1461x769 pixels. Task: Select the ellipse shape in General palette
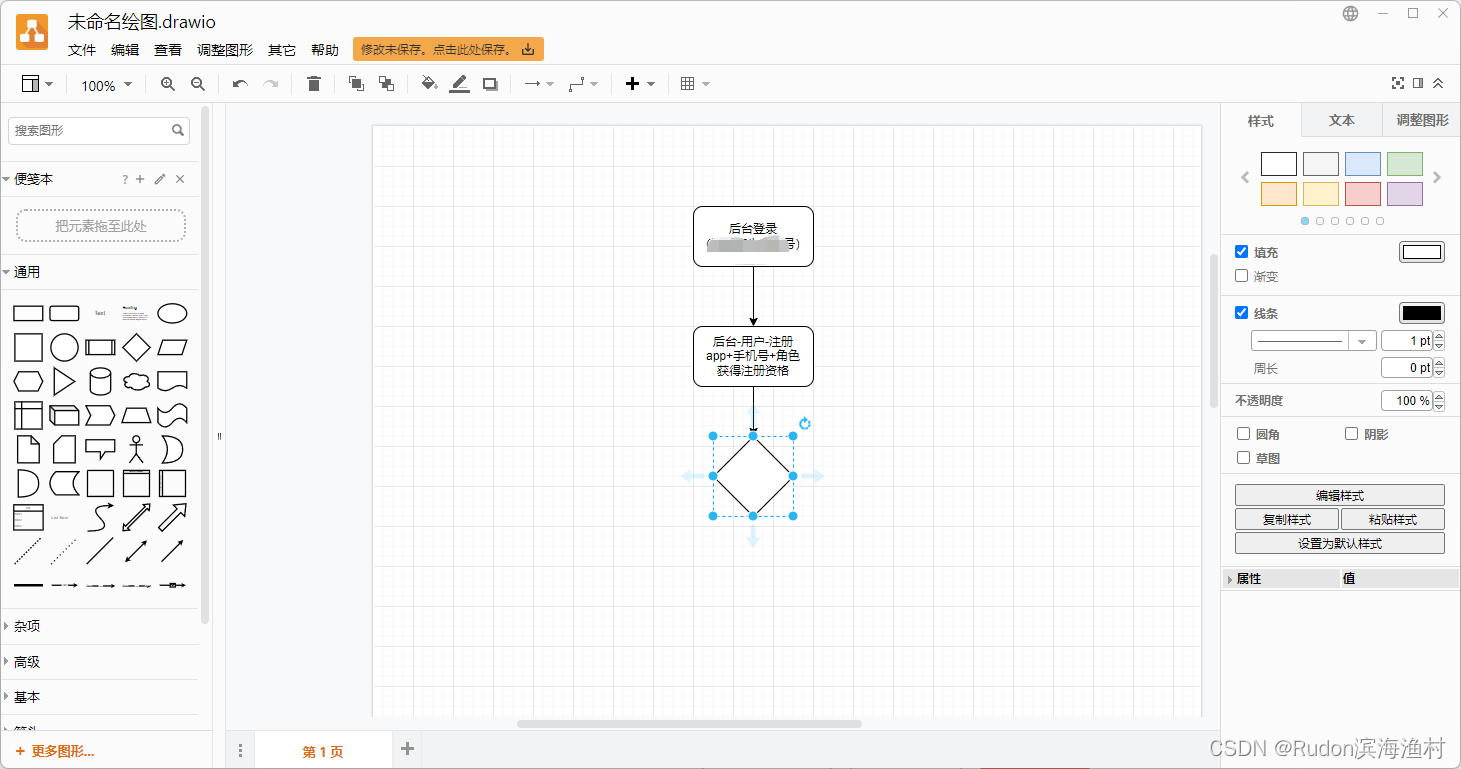click(x=172, y=314)
